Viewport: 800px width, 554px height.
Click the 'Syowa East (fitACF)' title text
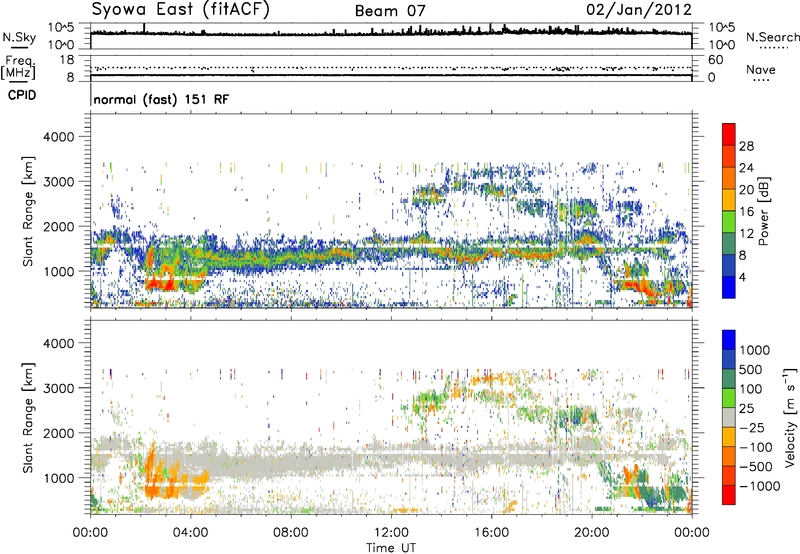tap(180, 9)
